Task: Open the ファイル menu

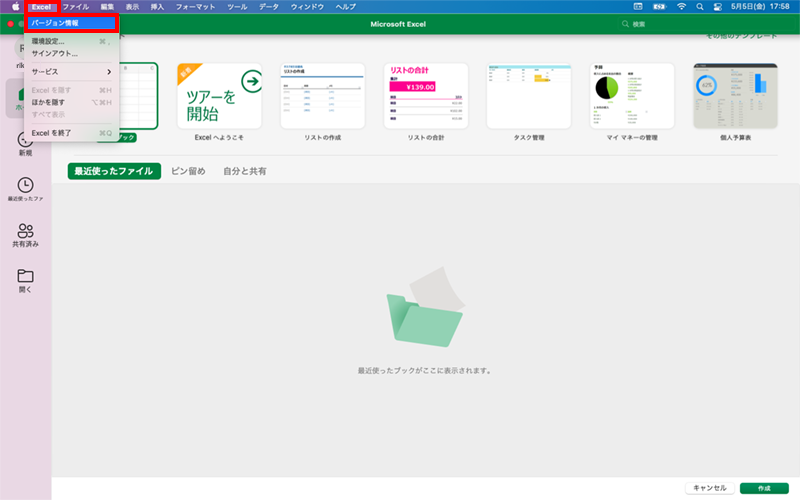Action: pos(76,7)
